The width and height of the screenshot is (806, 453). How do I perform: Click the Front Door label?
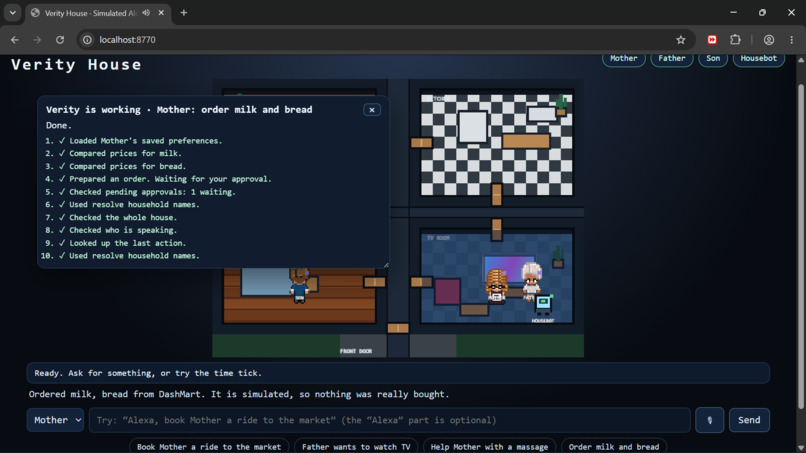pyautogui.click(x=355, y=351)
